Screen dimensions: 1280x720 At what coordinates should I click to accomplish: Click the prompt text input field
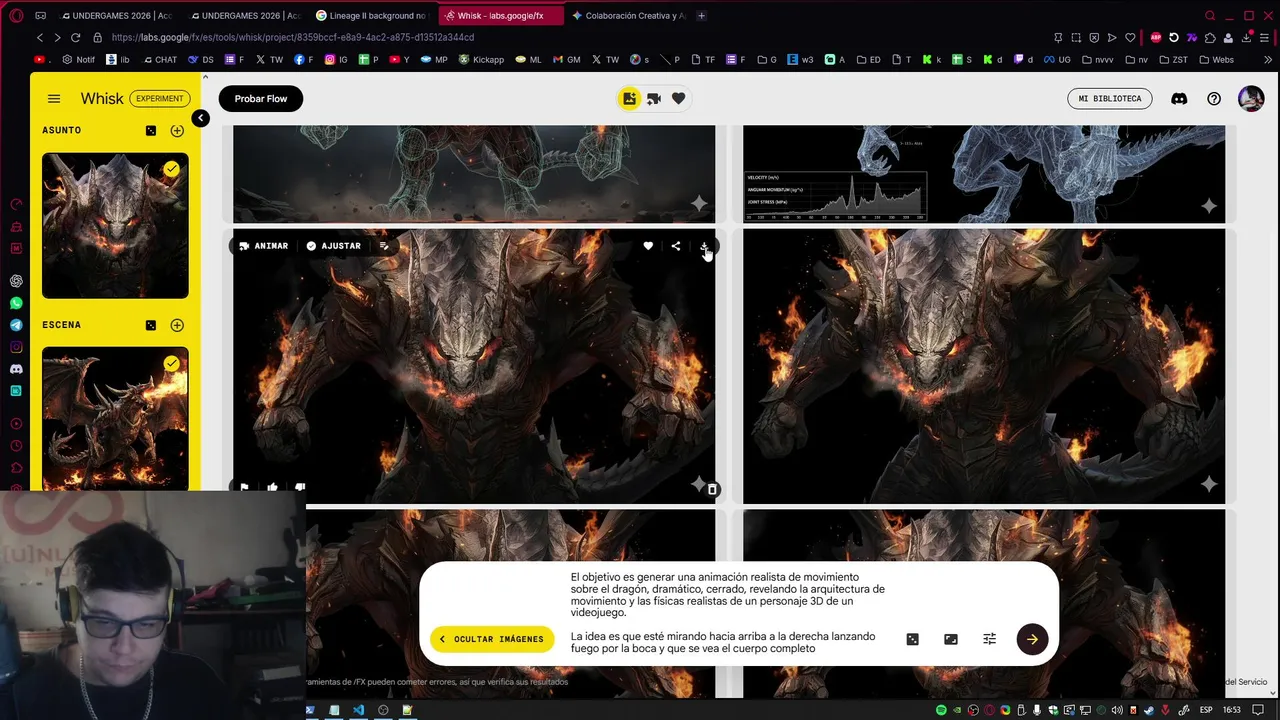coord(727,613)
